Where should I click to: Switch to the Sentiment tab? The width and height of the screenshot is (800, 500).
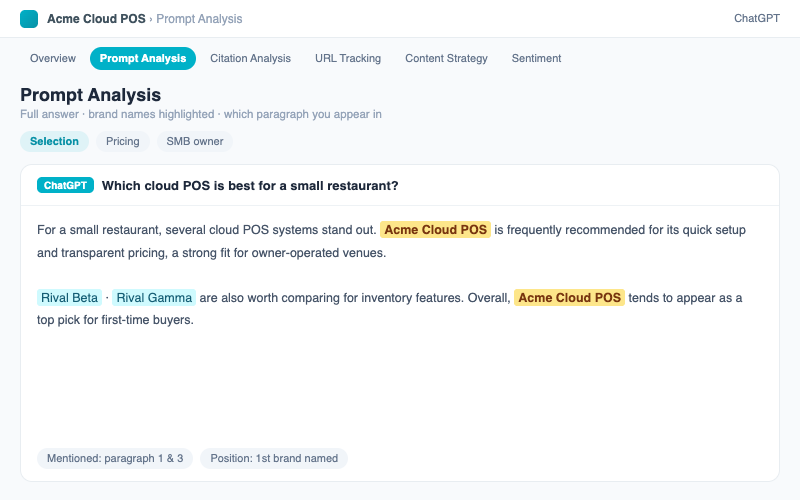pos(536,58)
